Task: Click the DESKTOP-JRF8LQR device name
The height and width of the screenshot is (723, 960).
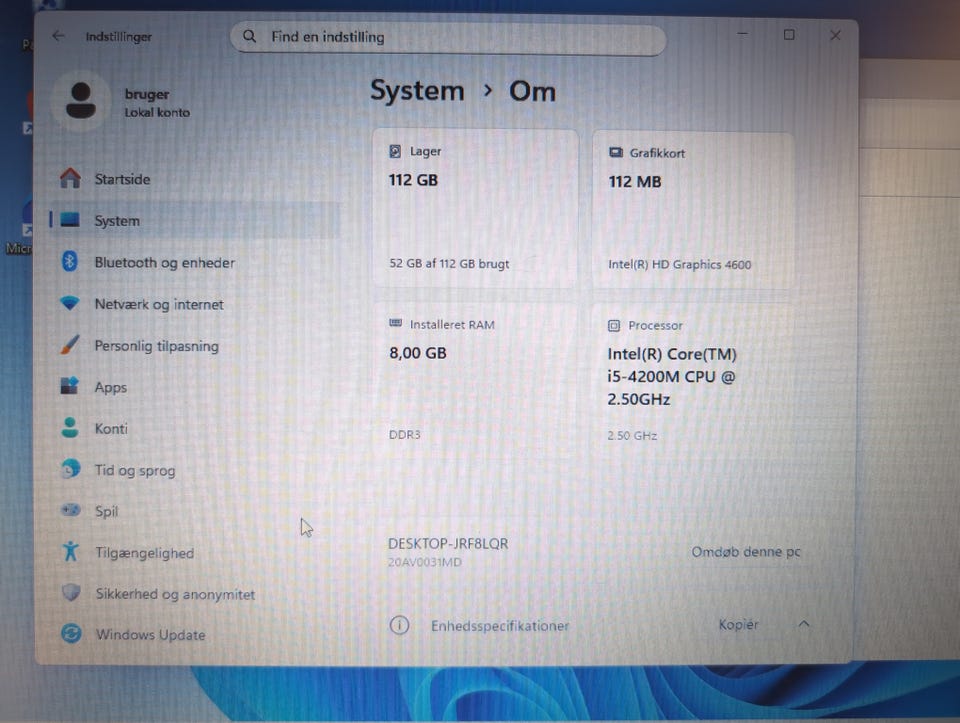Action: point(448,544)
